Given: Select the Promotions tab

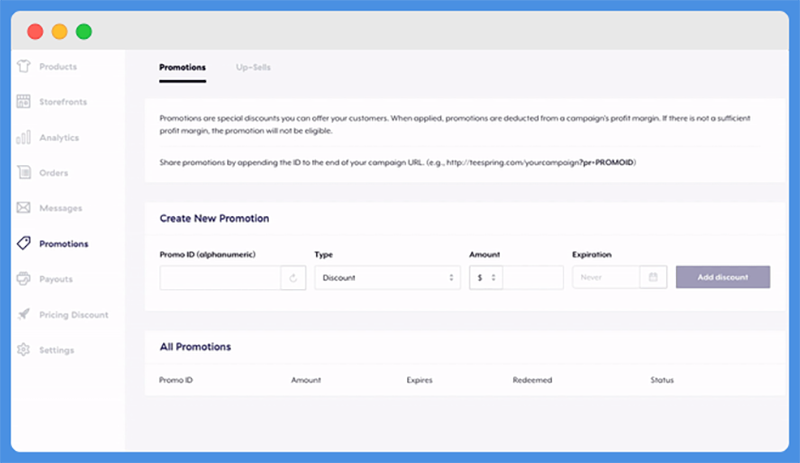Looking at the screenshot, I should tap(182, 67).
